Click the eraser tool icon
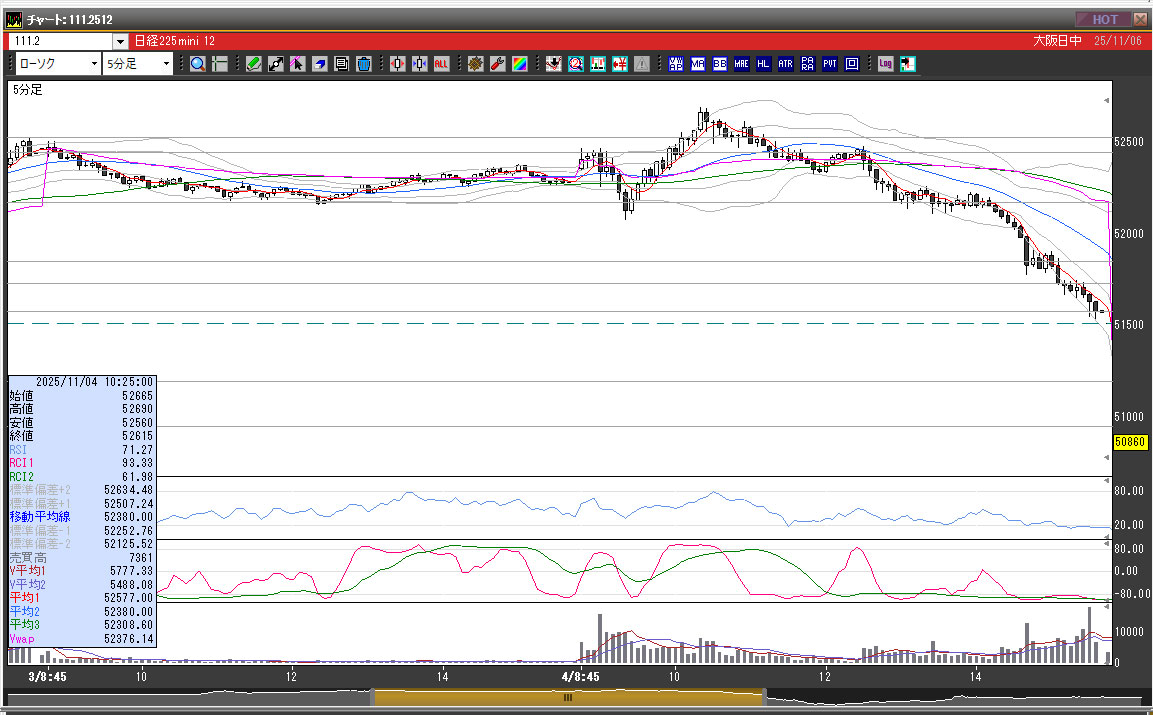Viewport: 1153px width, 715px height. 319,64
